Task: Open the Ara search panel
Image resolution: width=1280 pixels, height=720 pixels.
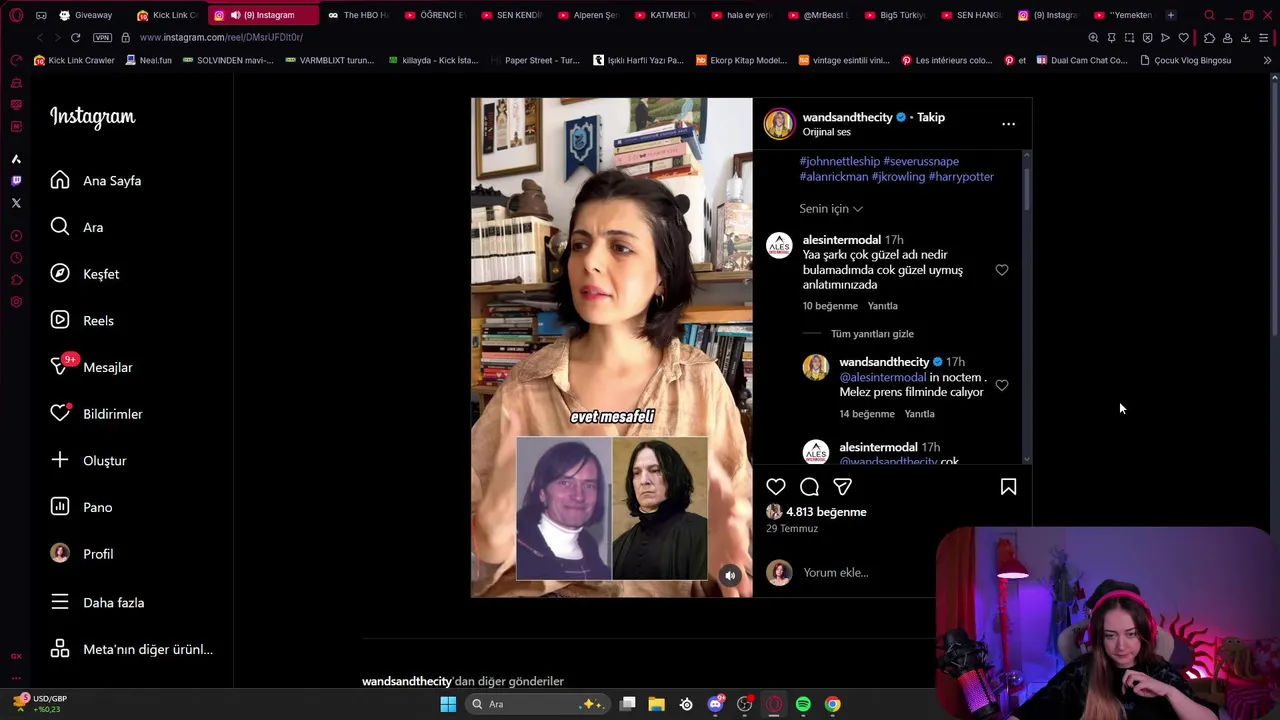Action: pyautogui.click(x=77, y=227)
